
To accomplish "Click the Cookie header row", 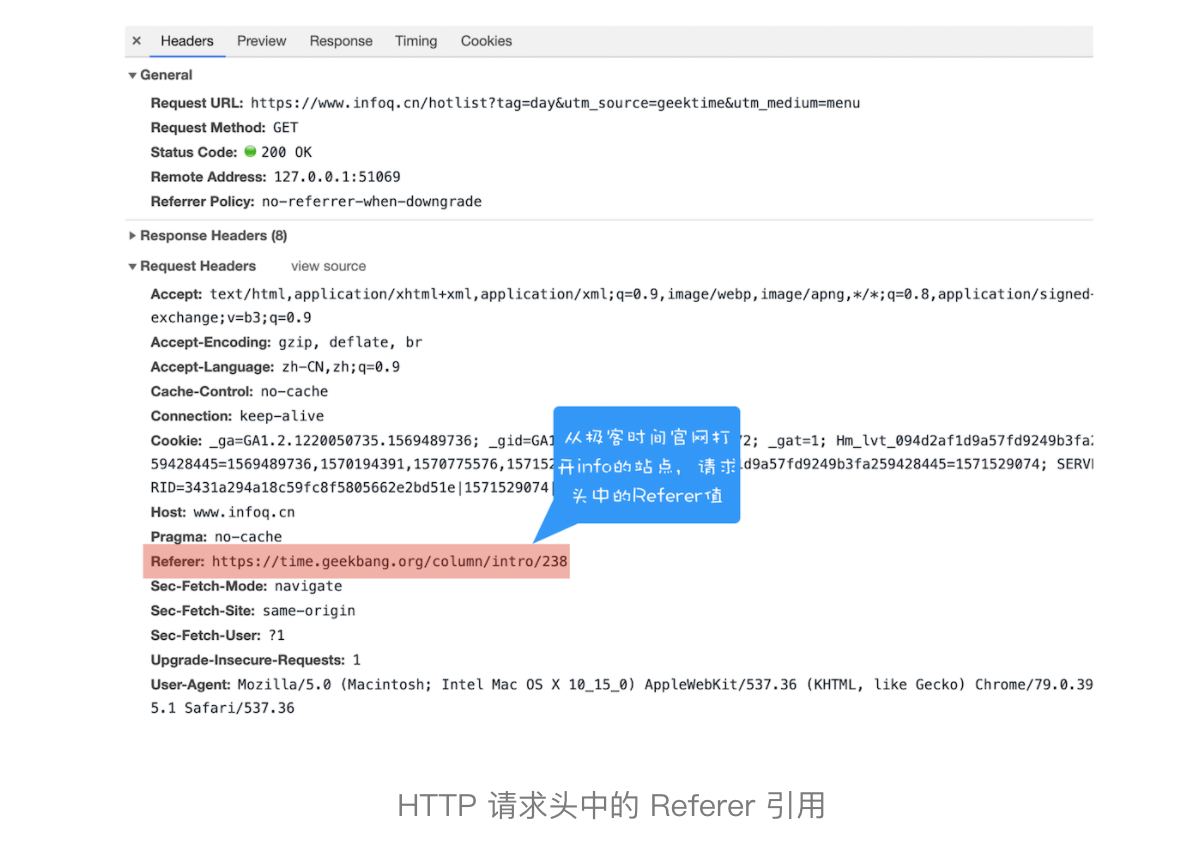I will click(x=621, y=464).
